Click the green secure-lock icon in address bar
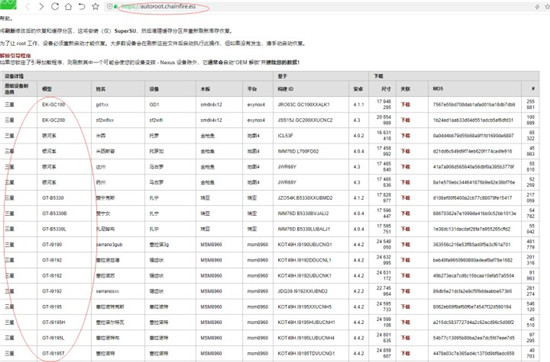Image resolution: width=550 pixels, height=362 pixels. [115, 6]
